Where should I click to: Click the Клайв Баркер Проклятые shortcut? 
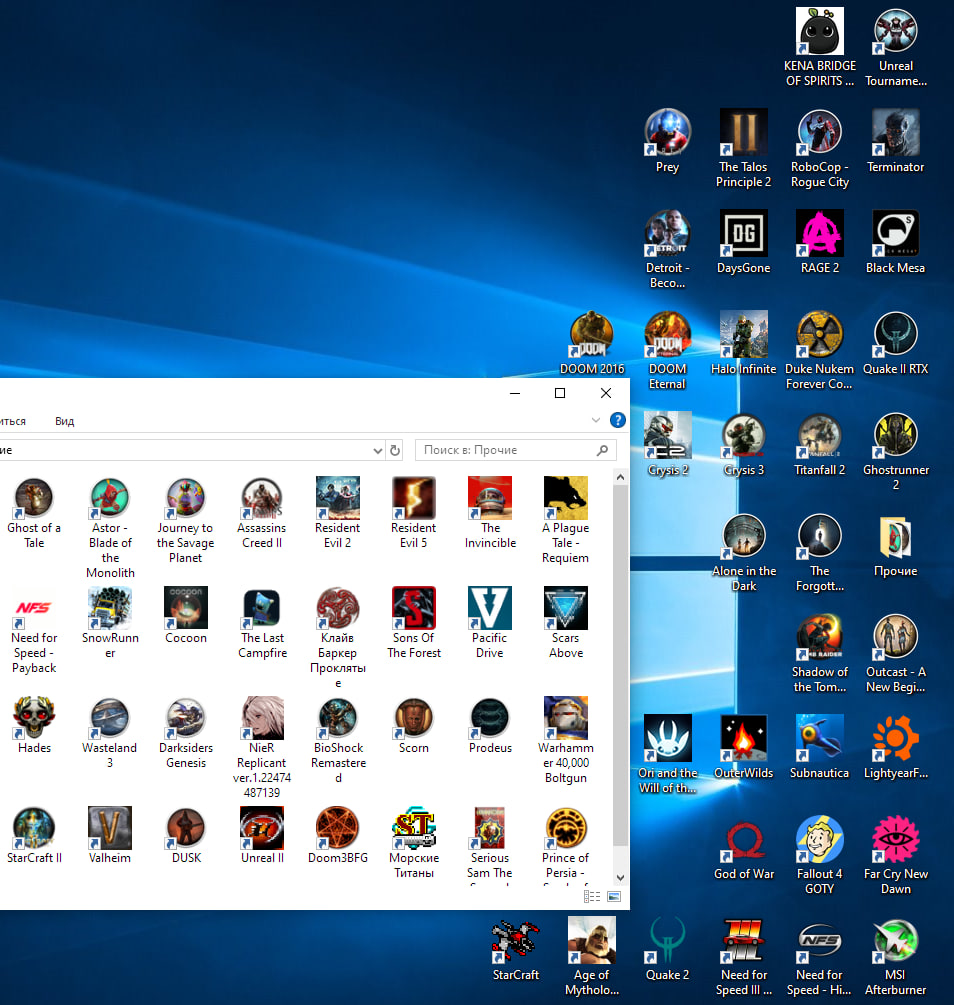pyautogui.click(x=338, y=608)
